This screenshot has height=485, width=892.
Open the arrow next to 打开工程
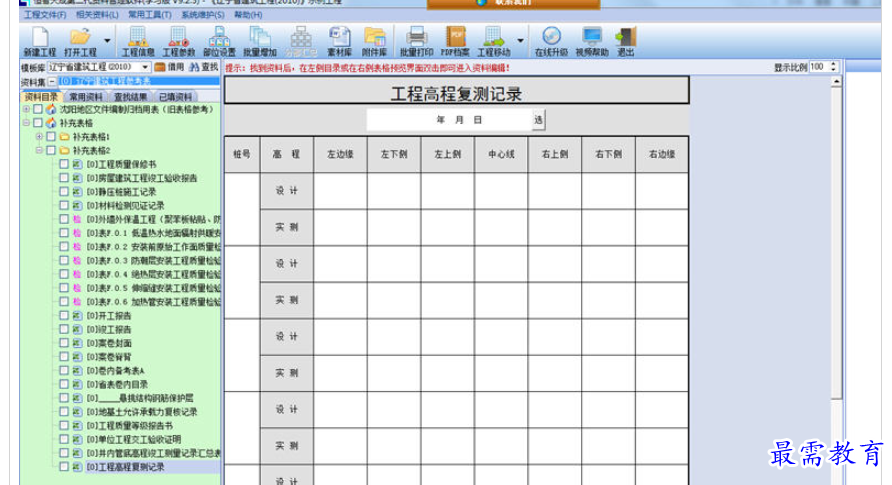[107, 41]
